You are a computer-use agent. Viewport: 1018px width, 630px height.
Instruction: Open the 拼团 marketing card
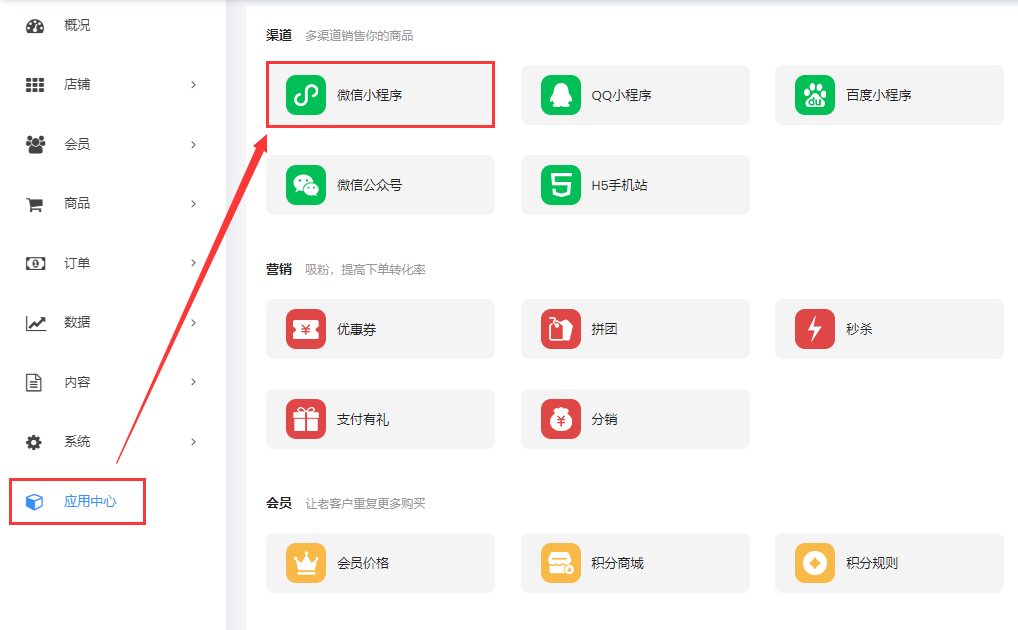pyautogui.click(x=635, y=329)
